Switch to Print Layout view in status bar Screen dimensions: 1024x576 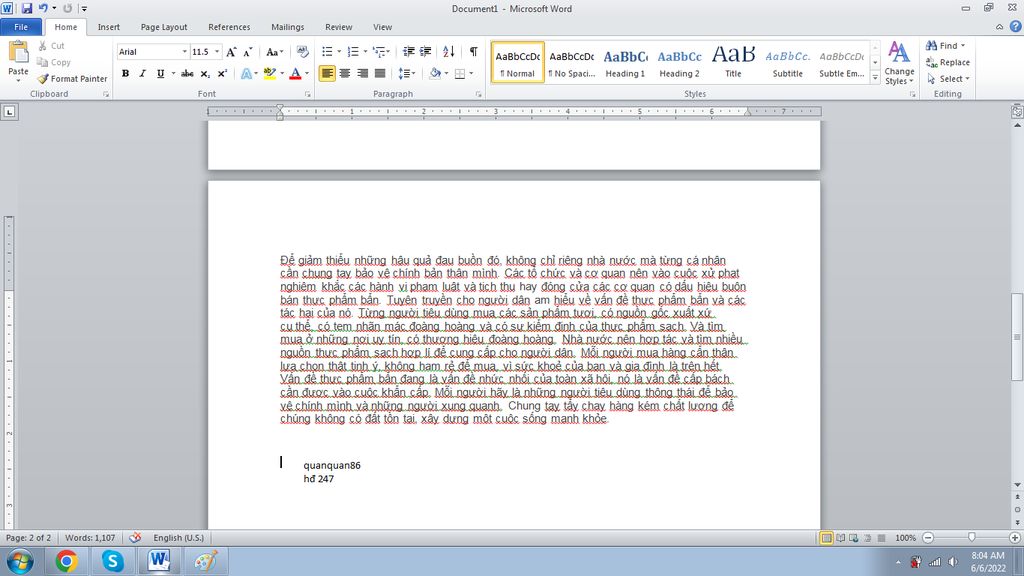click(x=826, y=538)
